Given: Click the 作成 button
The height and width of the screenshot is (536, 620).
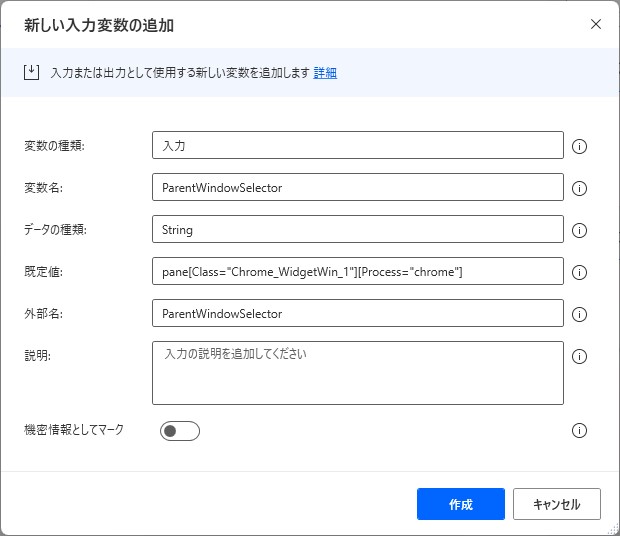Looking at the screenshot, I should click(461, 504).
